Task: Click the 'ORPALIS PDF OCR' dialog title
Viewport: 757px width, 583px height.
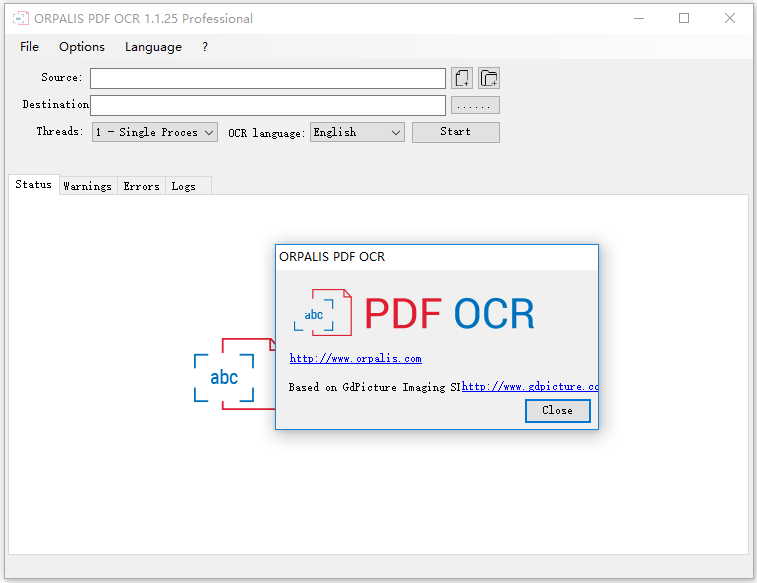Action: point(332,257)
